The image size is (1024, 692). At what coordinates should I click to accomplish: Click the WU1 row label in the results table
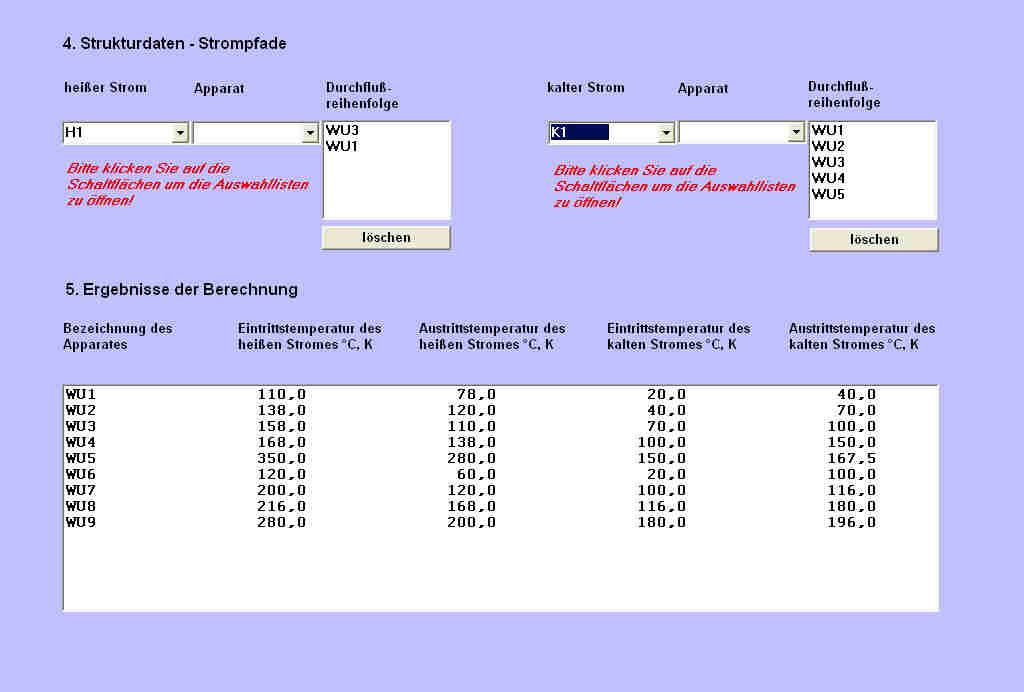click(81, 394)
